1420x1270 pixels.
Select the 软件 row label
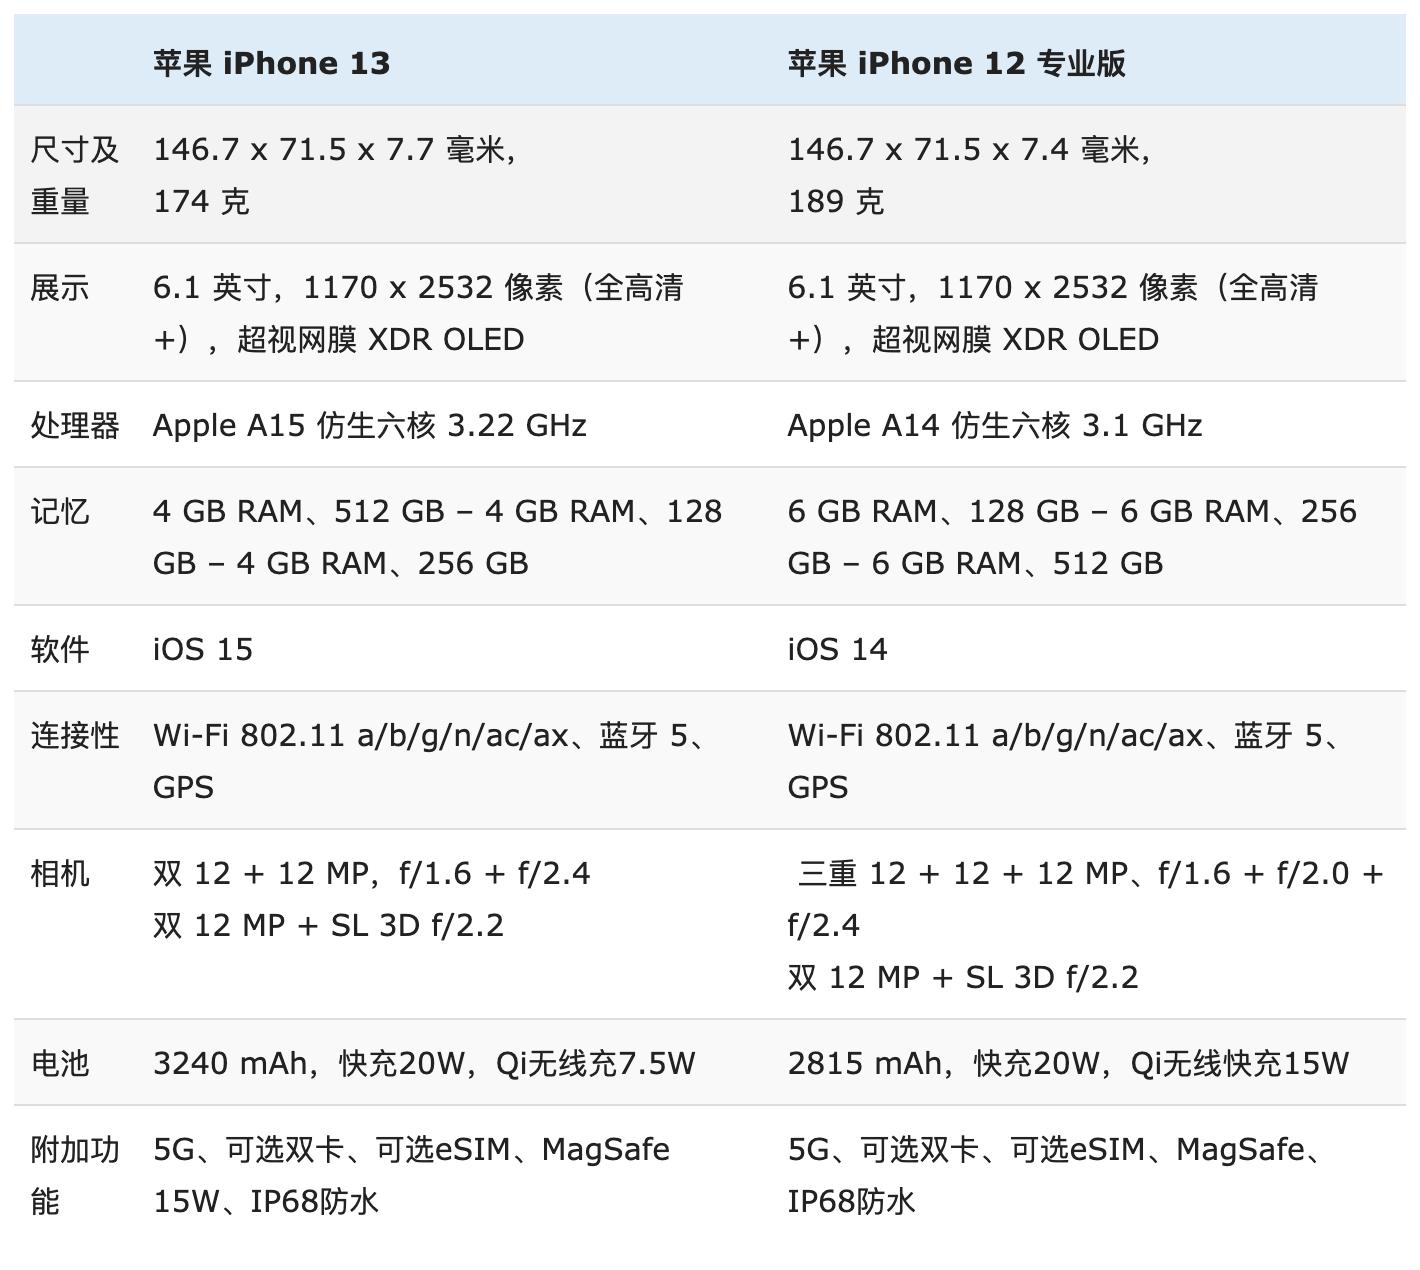60,649
